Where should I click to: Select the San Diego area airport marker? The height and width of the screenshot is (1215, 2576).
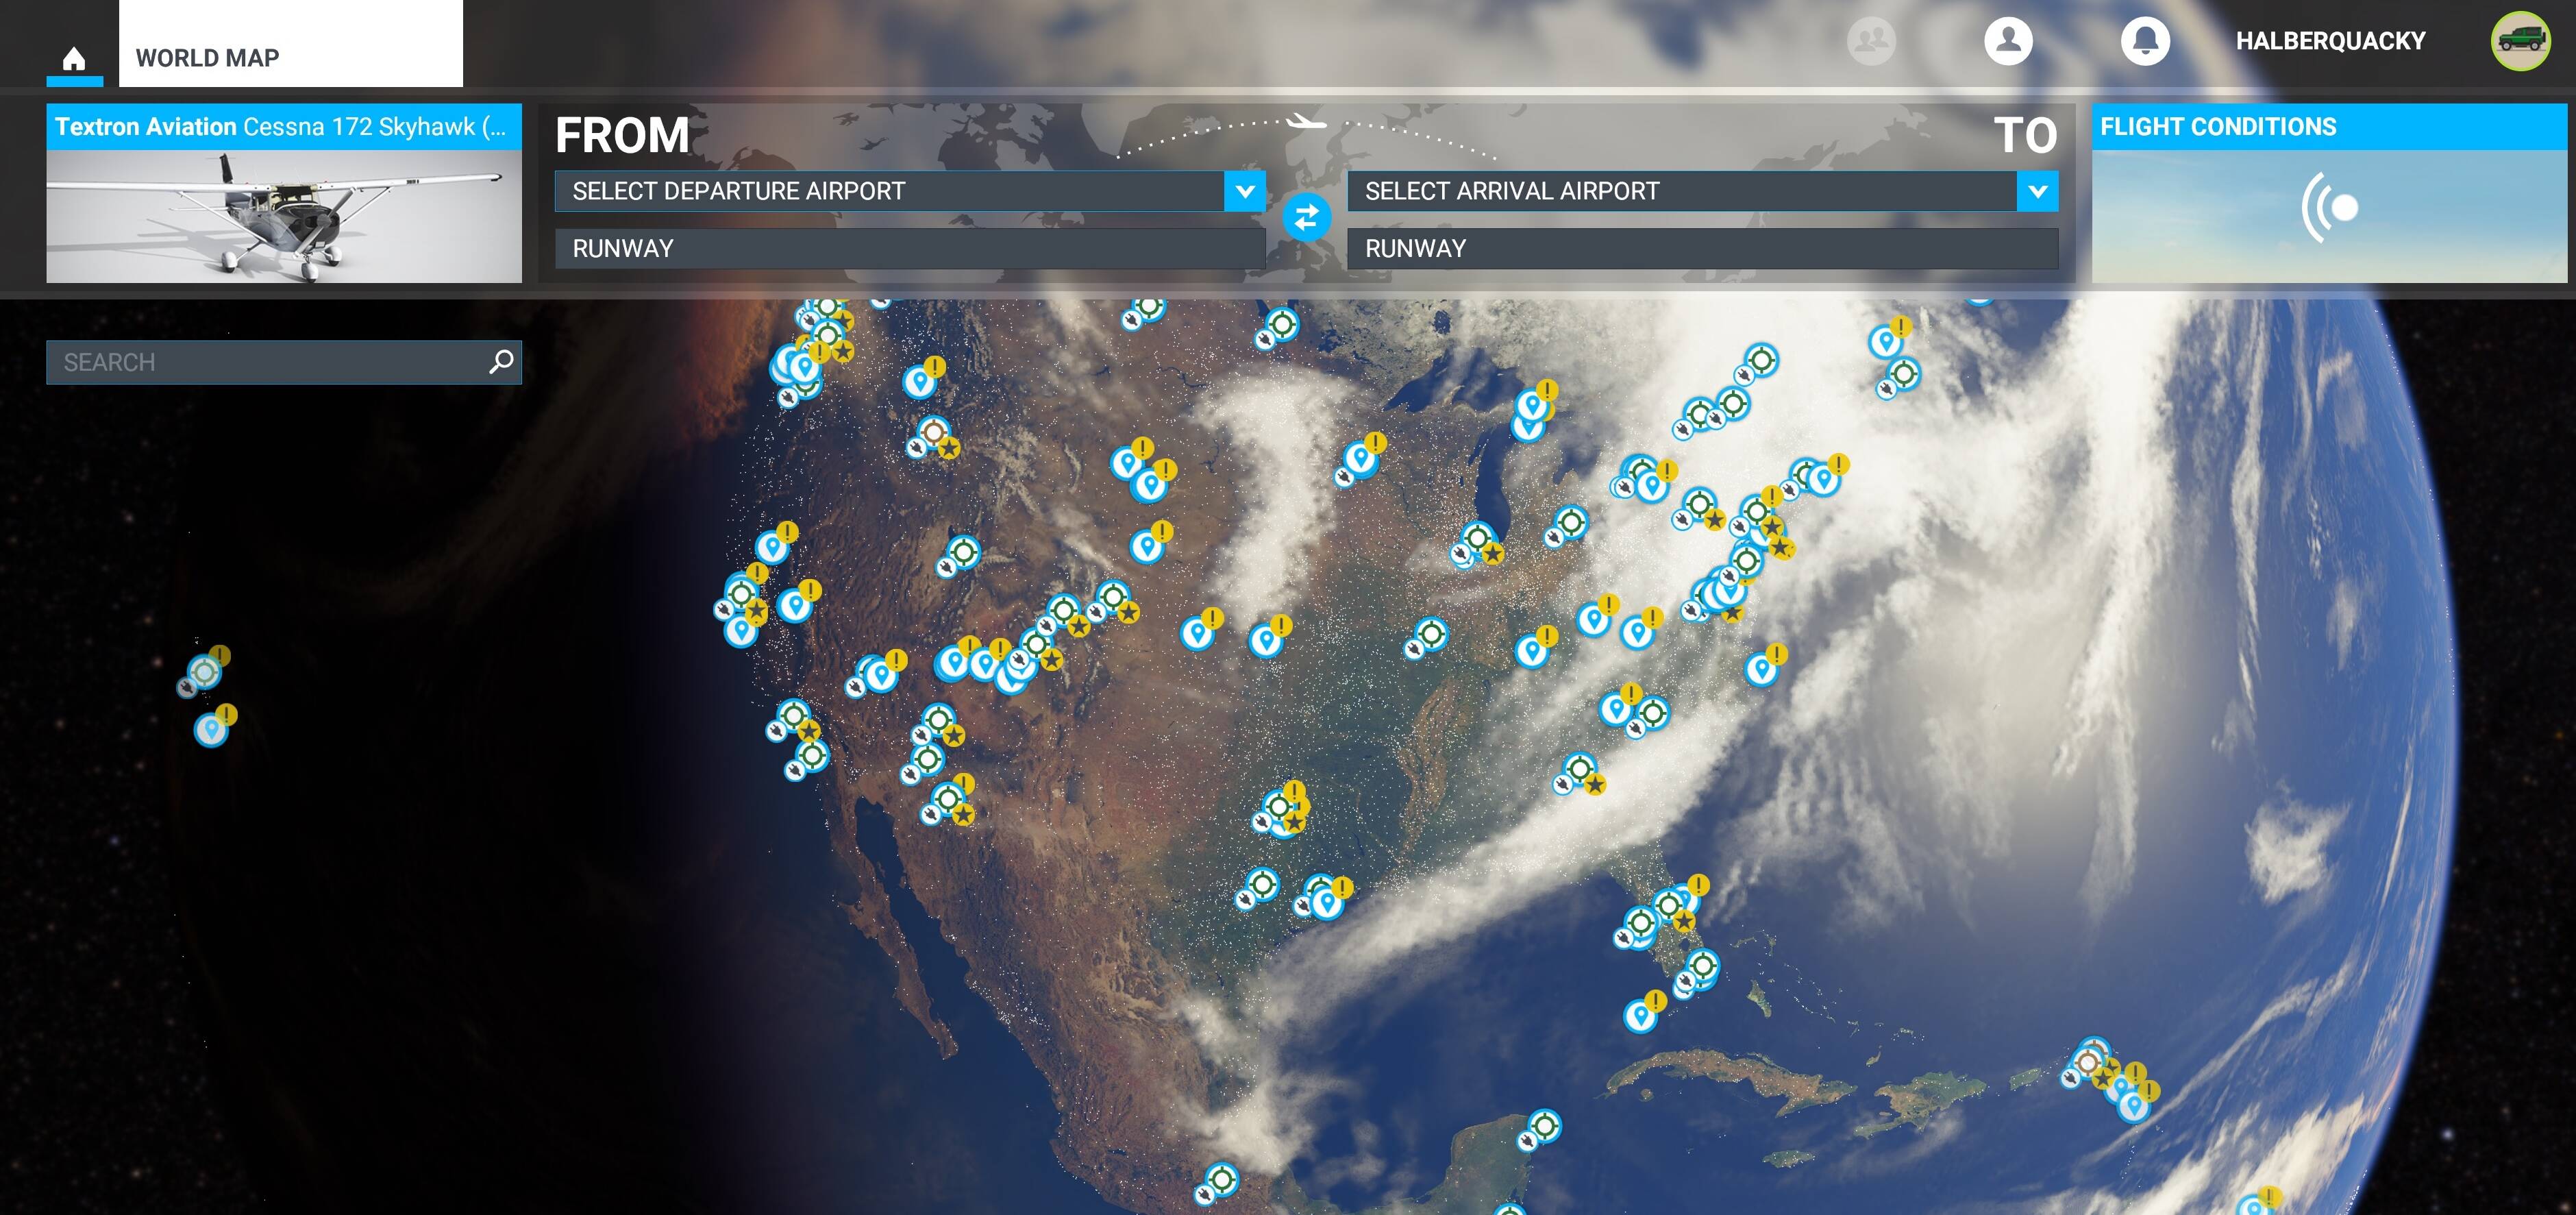coord(811,755)
